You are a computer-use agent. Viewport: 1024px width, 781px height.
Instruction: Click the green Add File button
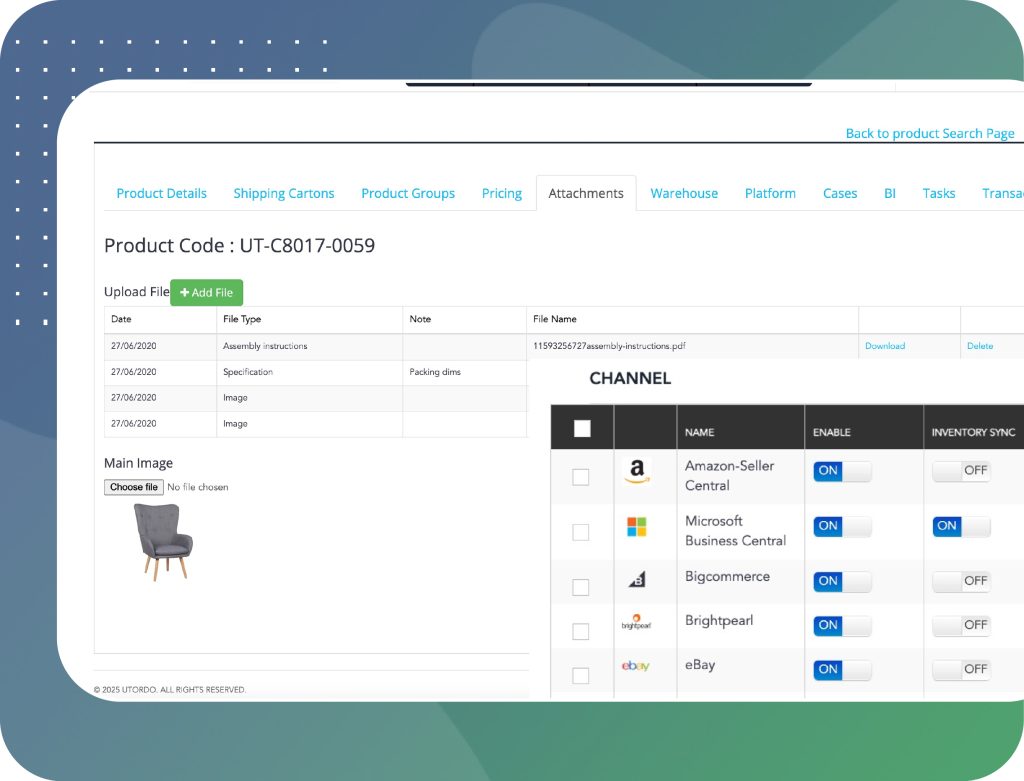coord(206,292)
